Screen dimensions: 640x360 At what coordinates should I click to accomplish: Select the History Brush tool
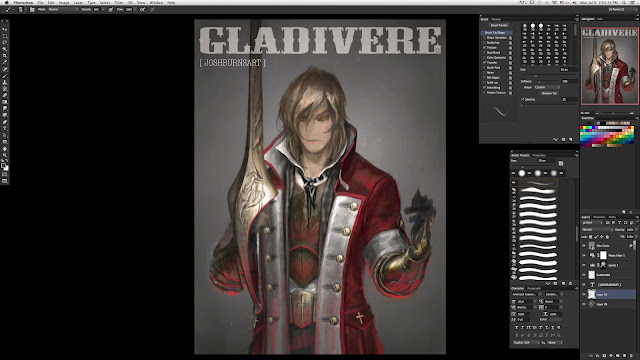click(x=4, y=89)
